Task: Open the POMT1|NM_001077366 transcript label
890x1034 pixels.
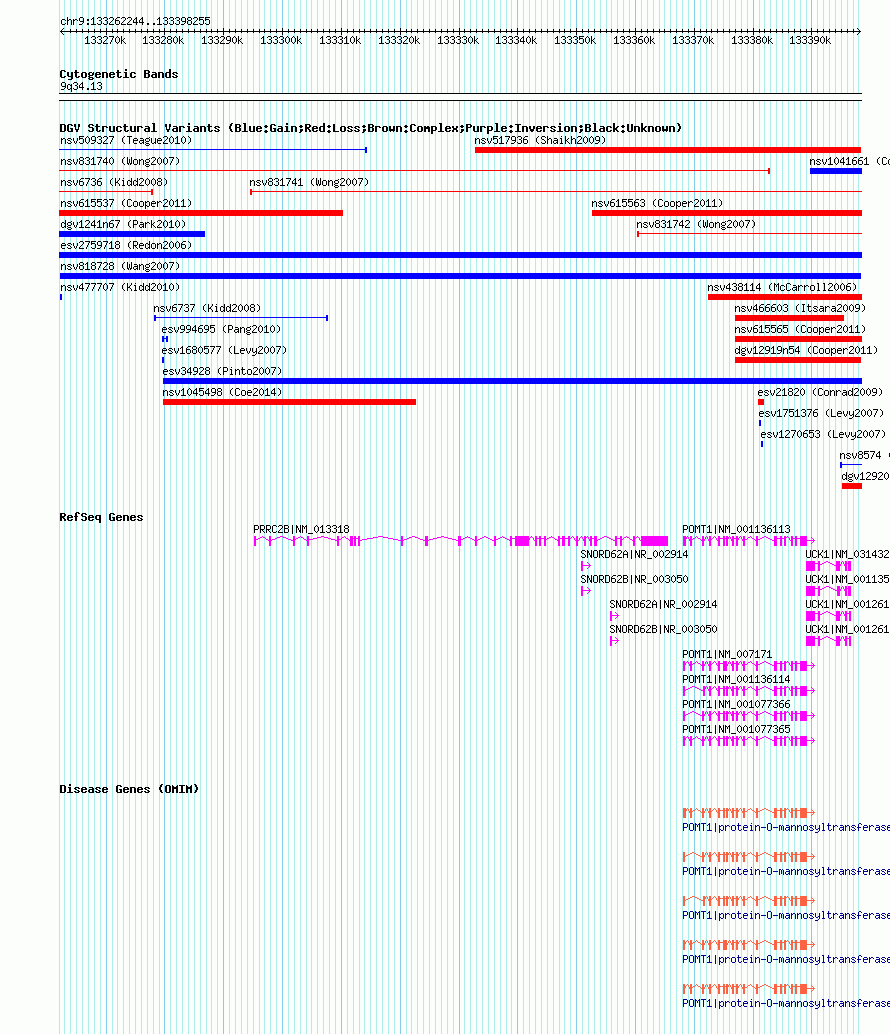Action: click(736, 705)
